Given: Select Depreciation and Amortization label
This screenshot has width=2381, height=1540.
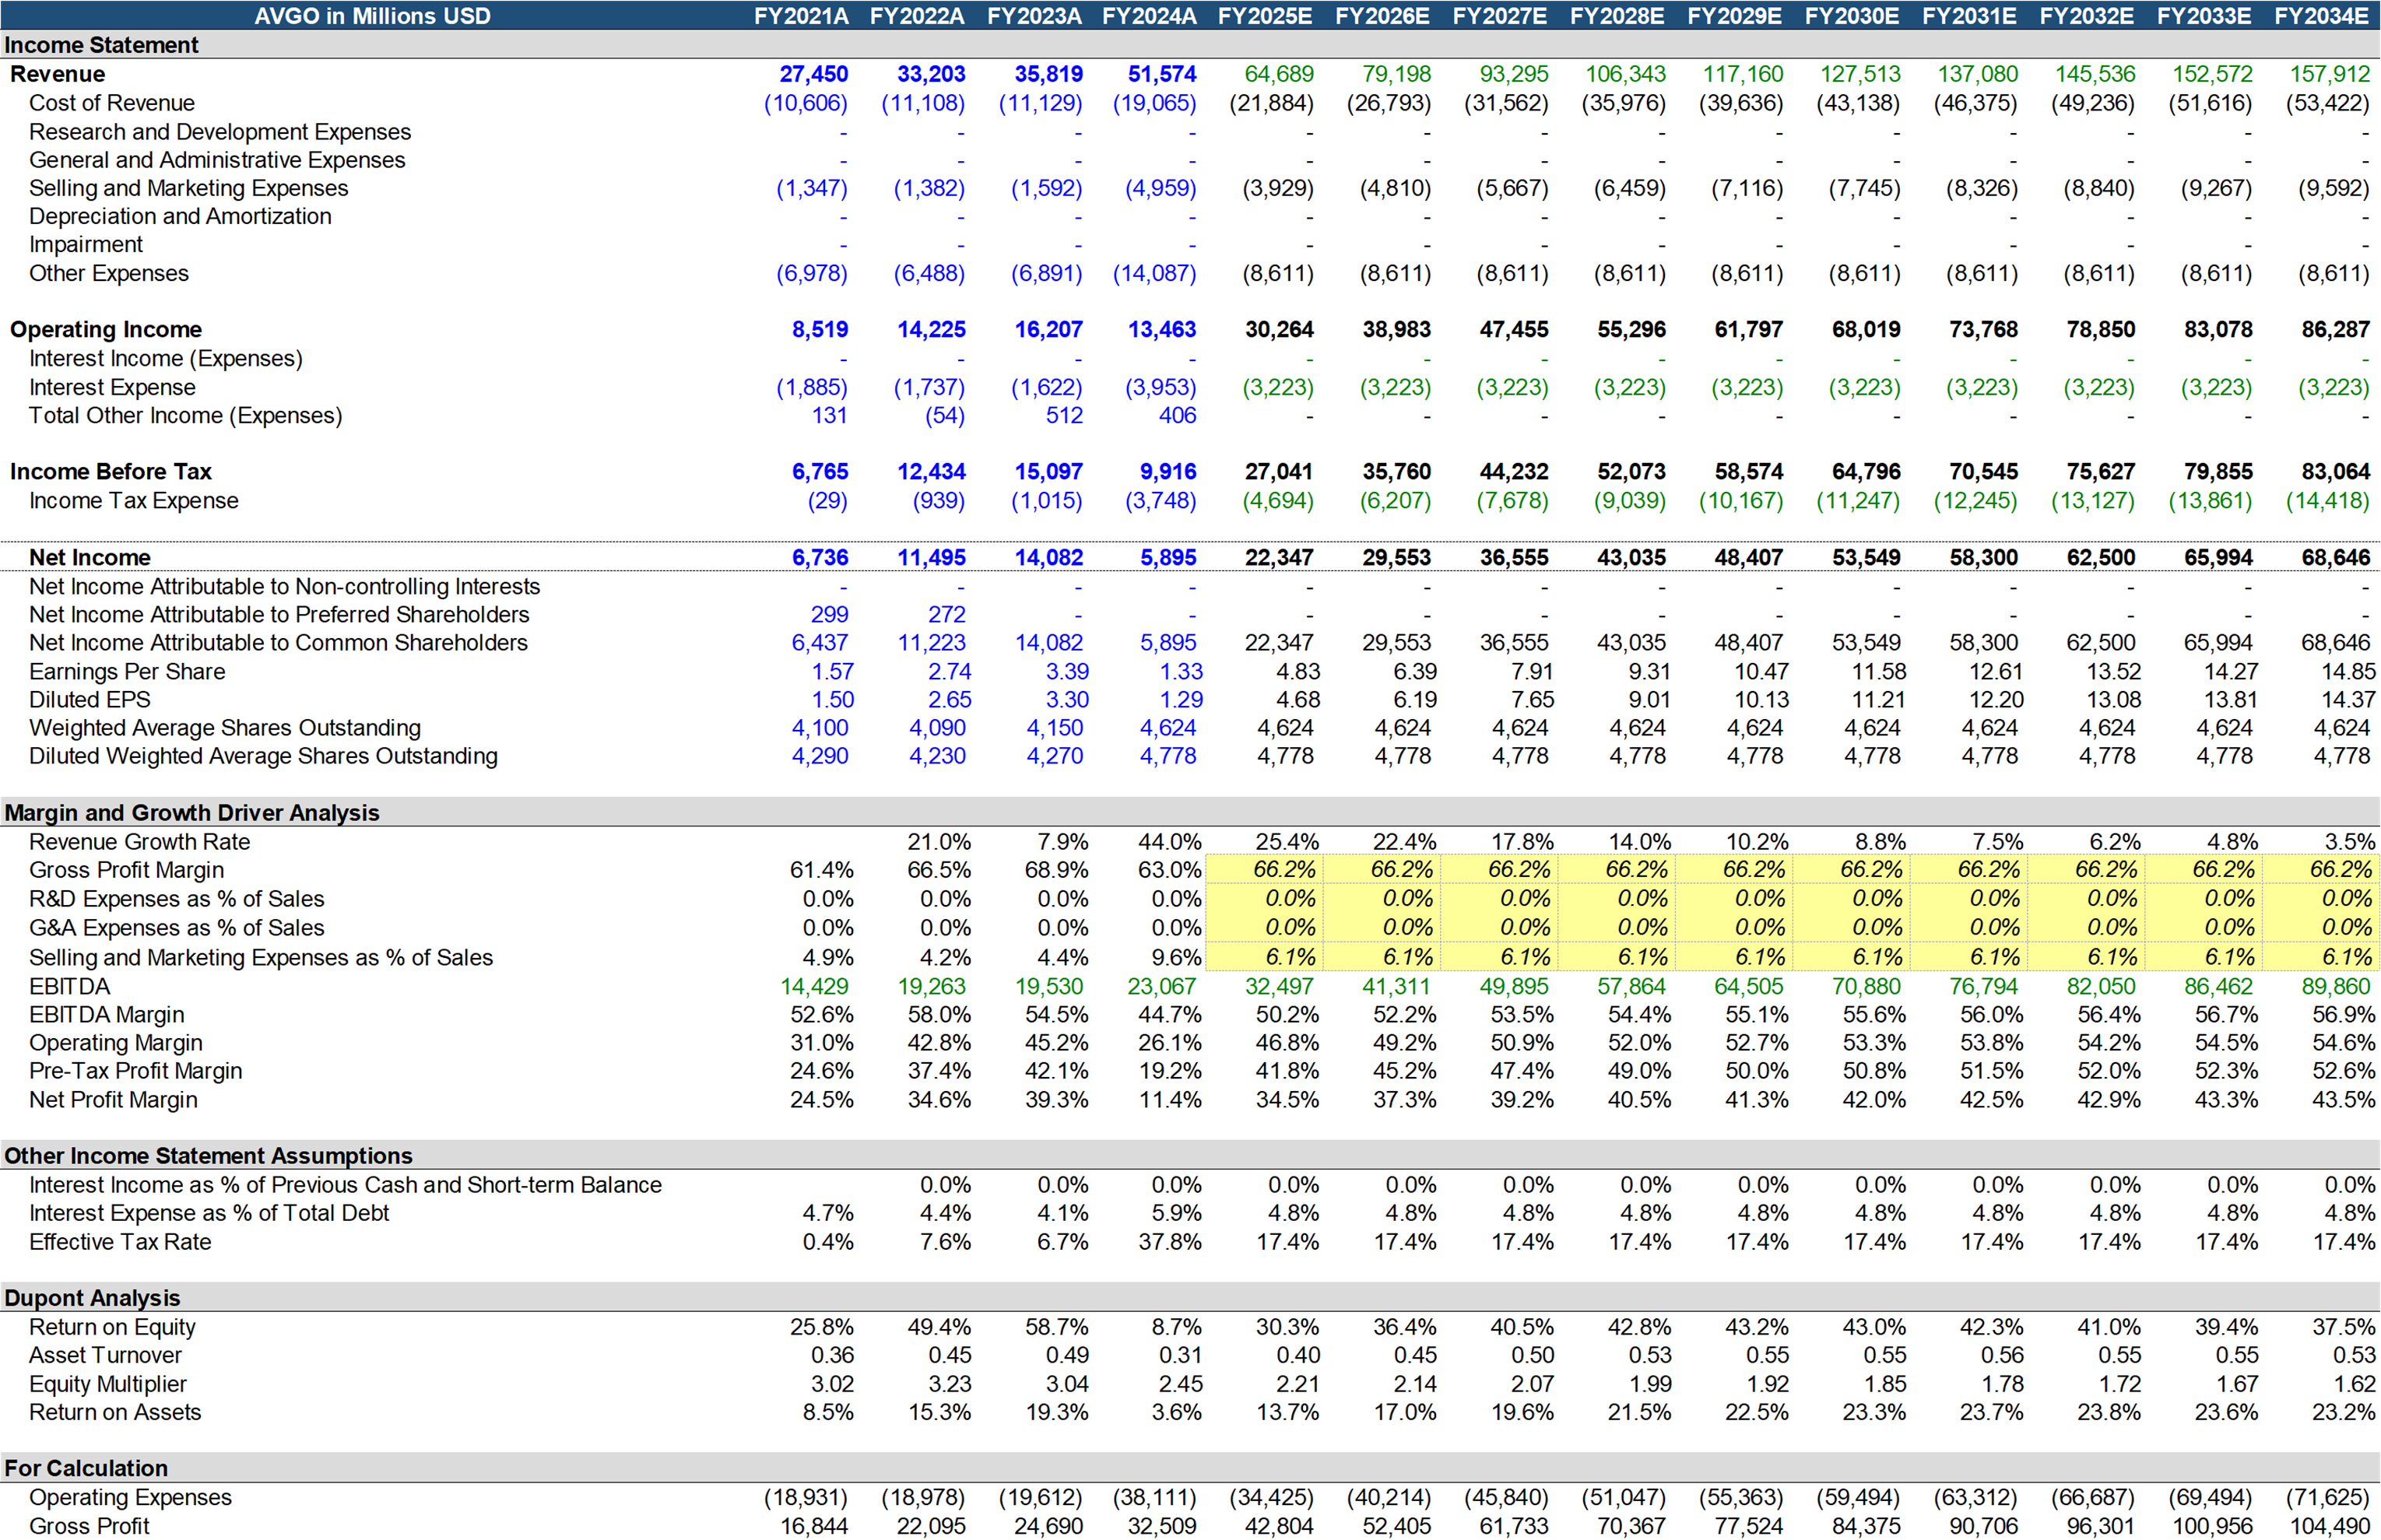Looking at the screenshot, I should click(x=180, y=216).
